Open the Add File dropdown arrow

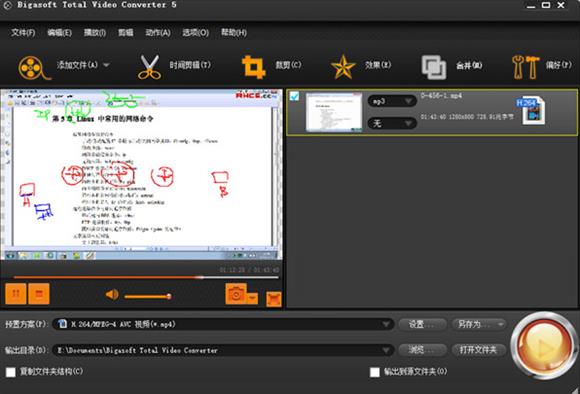(106, 65)
